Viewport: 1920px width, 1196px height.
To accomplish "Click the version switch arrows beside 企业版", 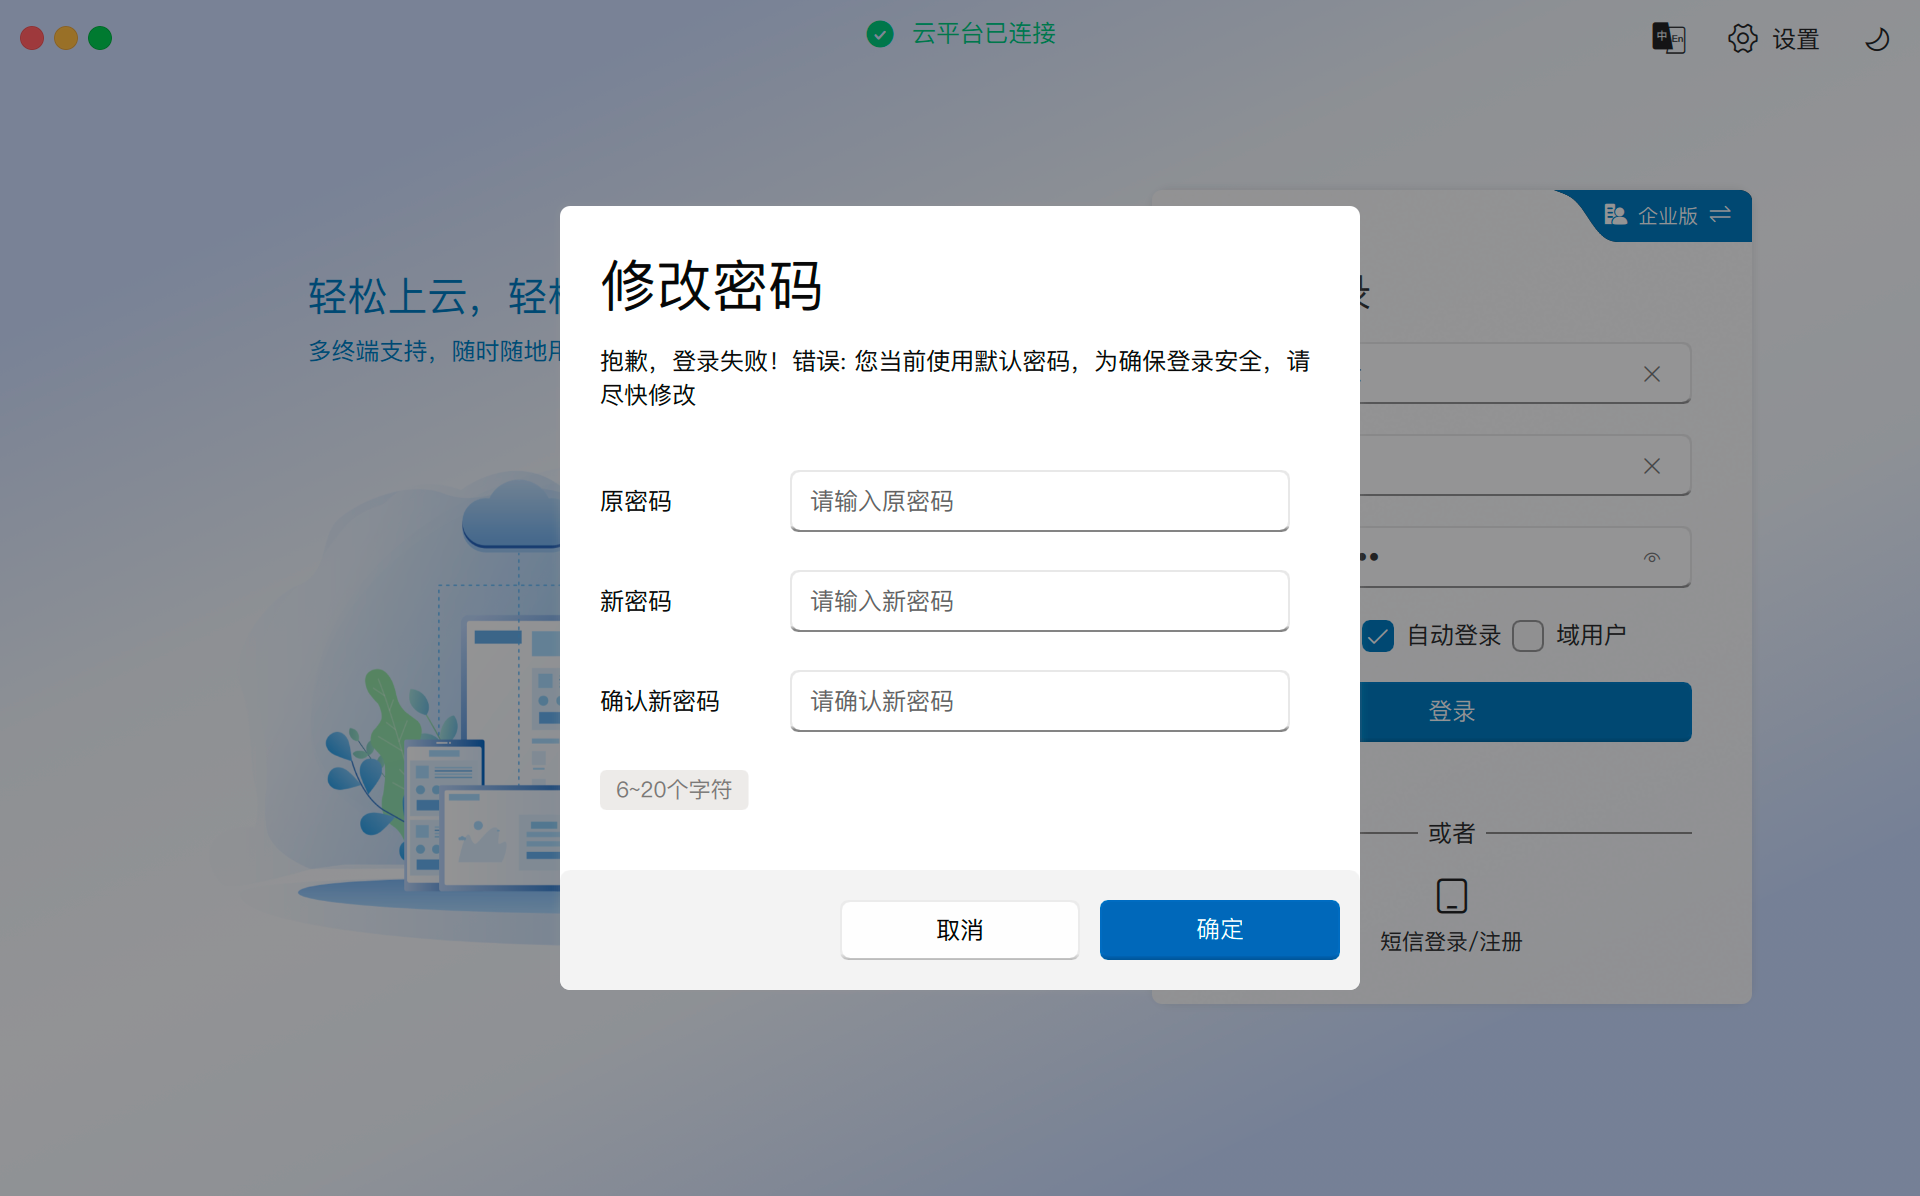I will click(1720, 215).
